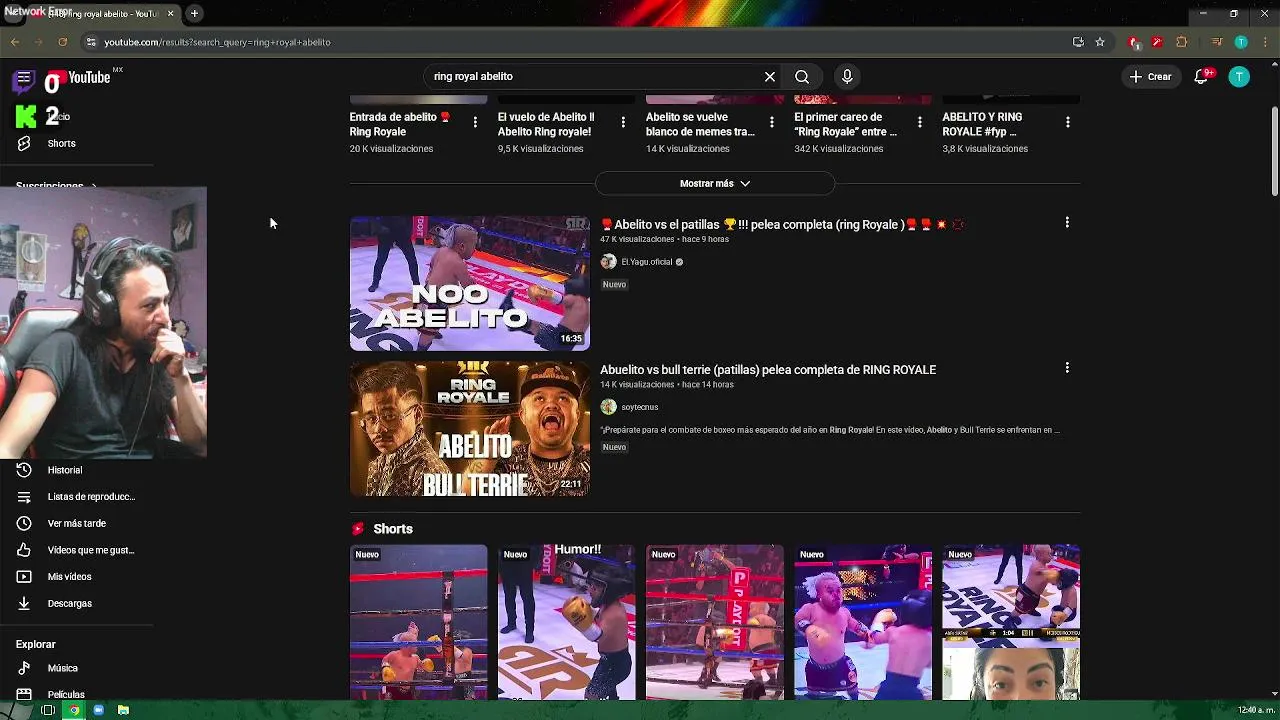The height and width of the screenshot is (720, 1280).
Task: Open soytecnus channel avatar
Action: tap(608, 407)
